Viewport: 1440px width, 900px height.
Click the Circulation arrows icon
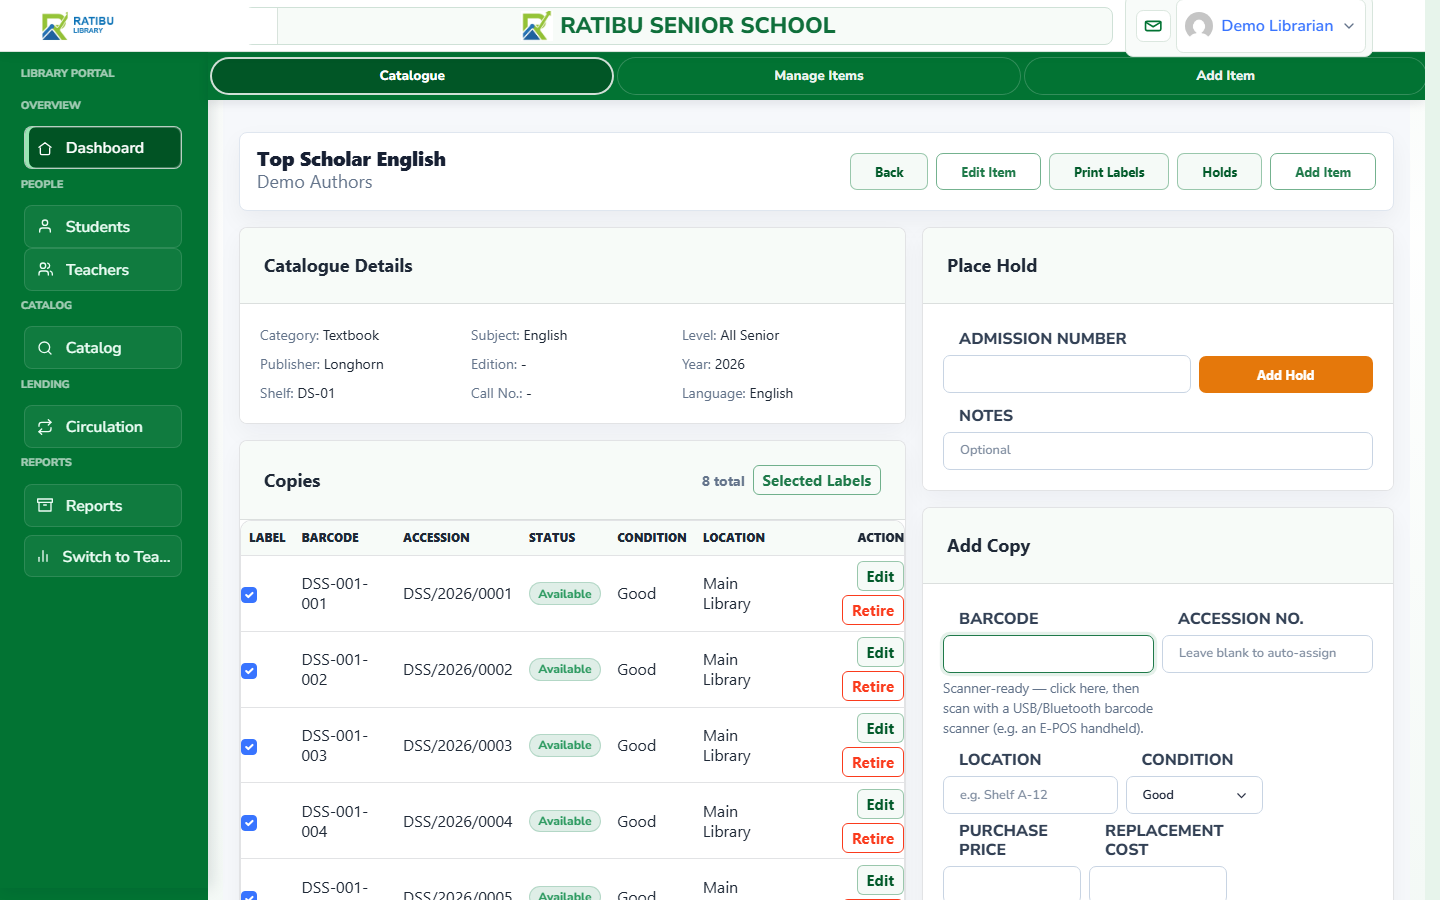45,427
